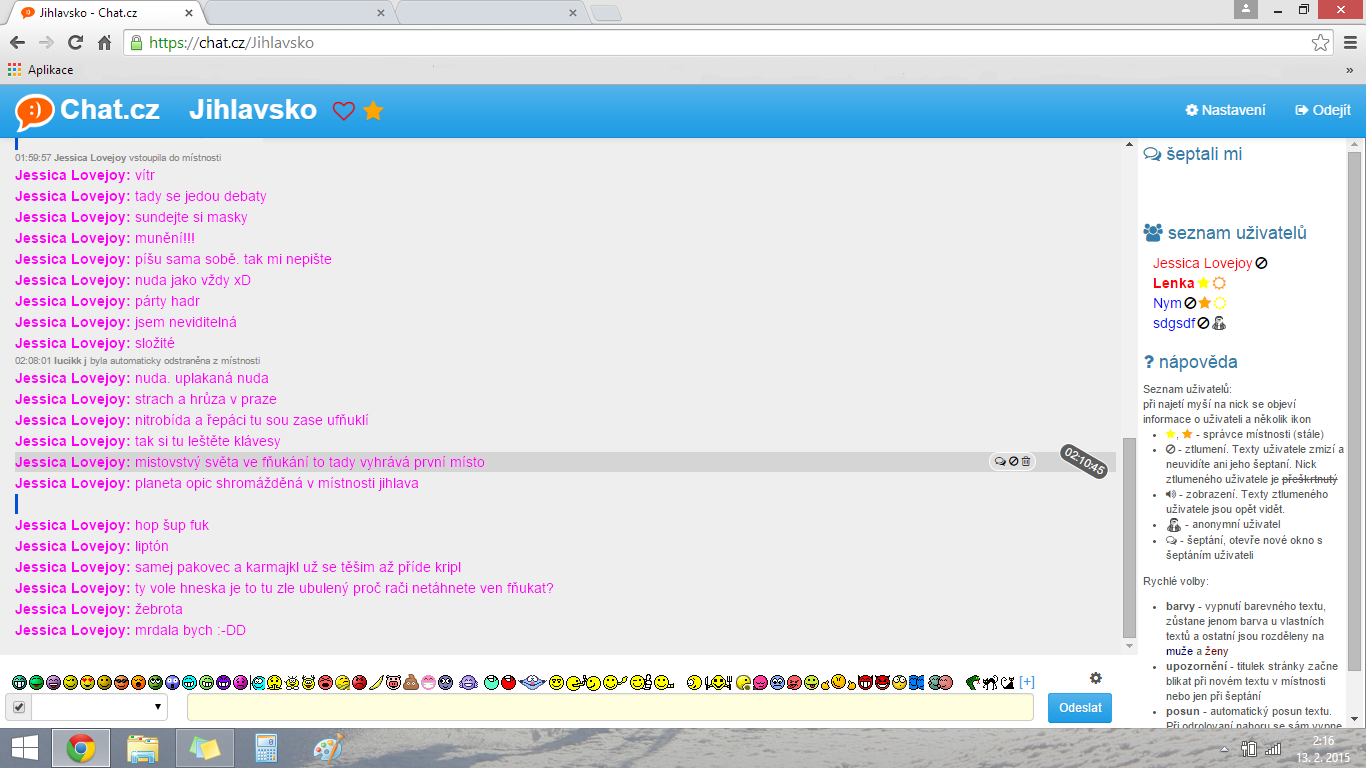
Task: Mute user Jessica Lovejoy in user list
Action: (x=1262, y=263)
